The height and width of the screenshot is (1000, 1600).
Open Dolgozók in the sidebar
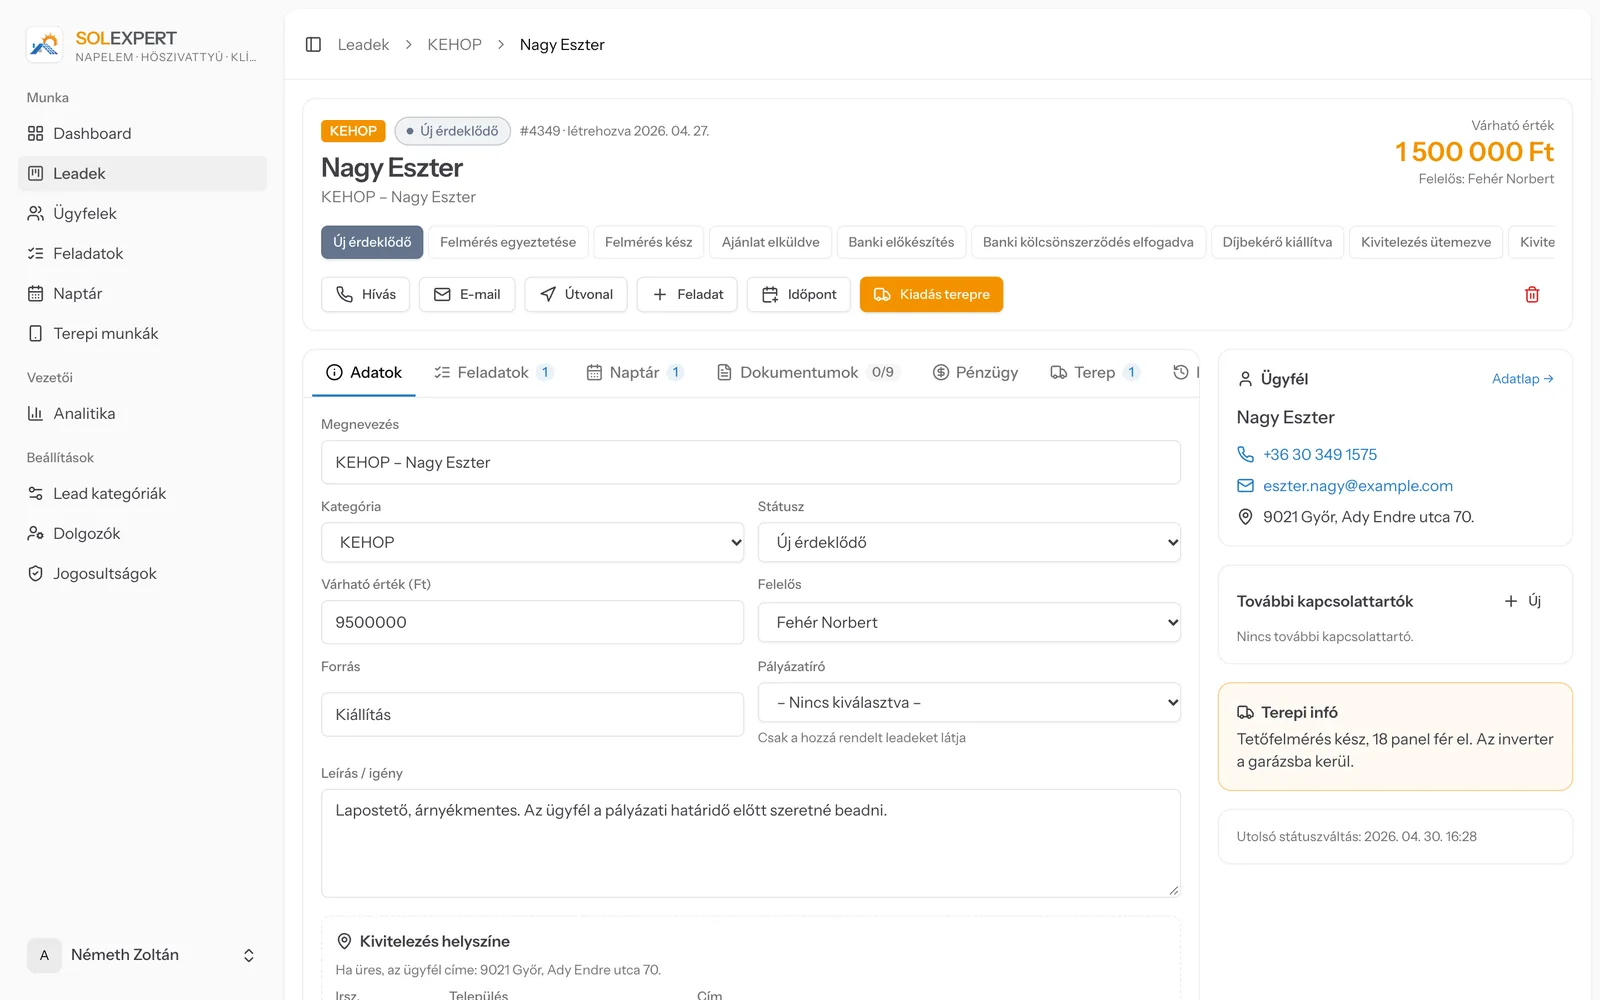pos(142,533)
